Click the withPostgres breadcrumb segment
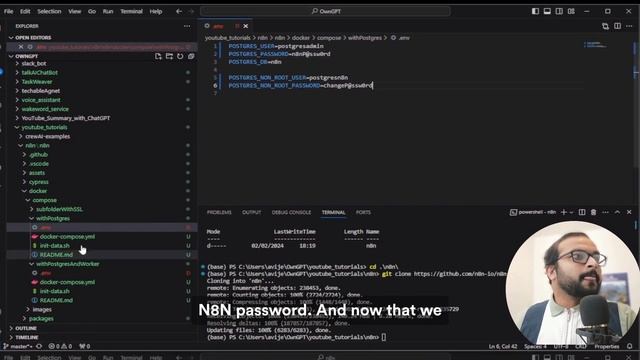Screen dimensions: 640x360 click(x=365, y=38)
